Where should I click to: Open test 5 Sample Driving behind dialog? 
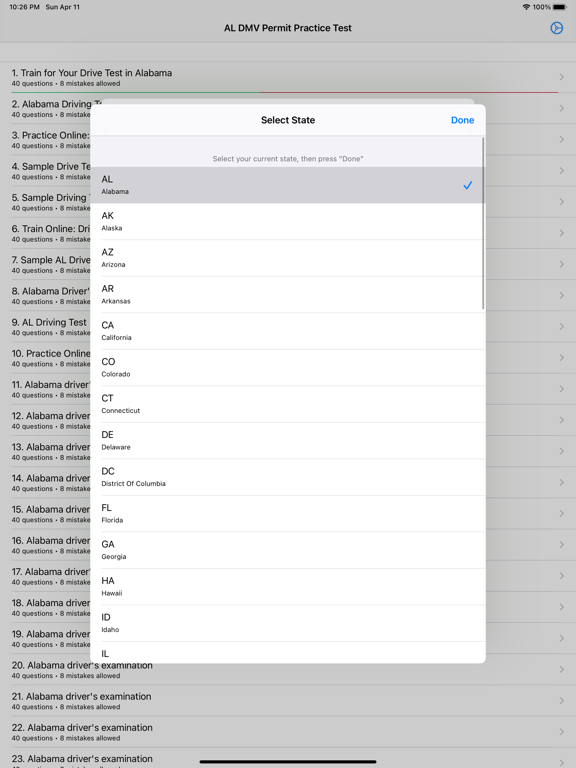[45, 202]
